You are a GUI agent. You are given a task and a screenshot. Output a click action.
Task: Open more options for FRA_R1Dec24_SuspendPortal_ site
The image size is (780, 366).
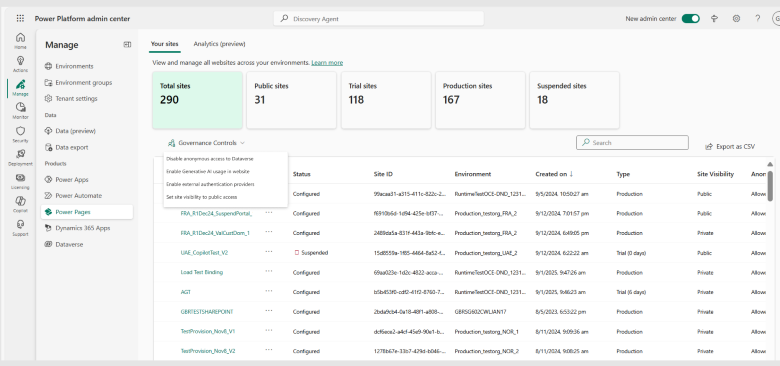click(269, 212)
